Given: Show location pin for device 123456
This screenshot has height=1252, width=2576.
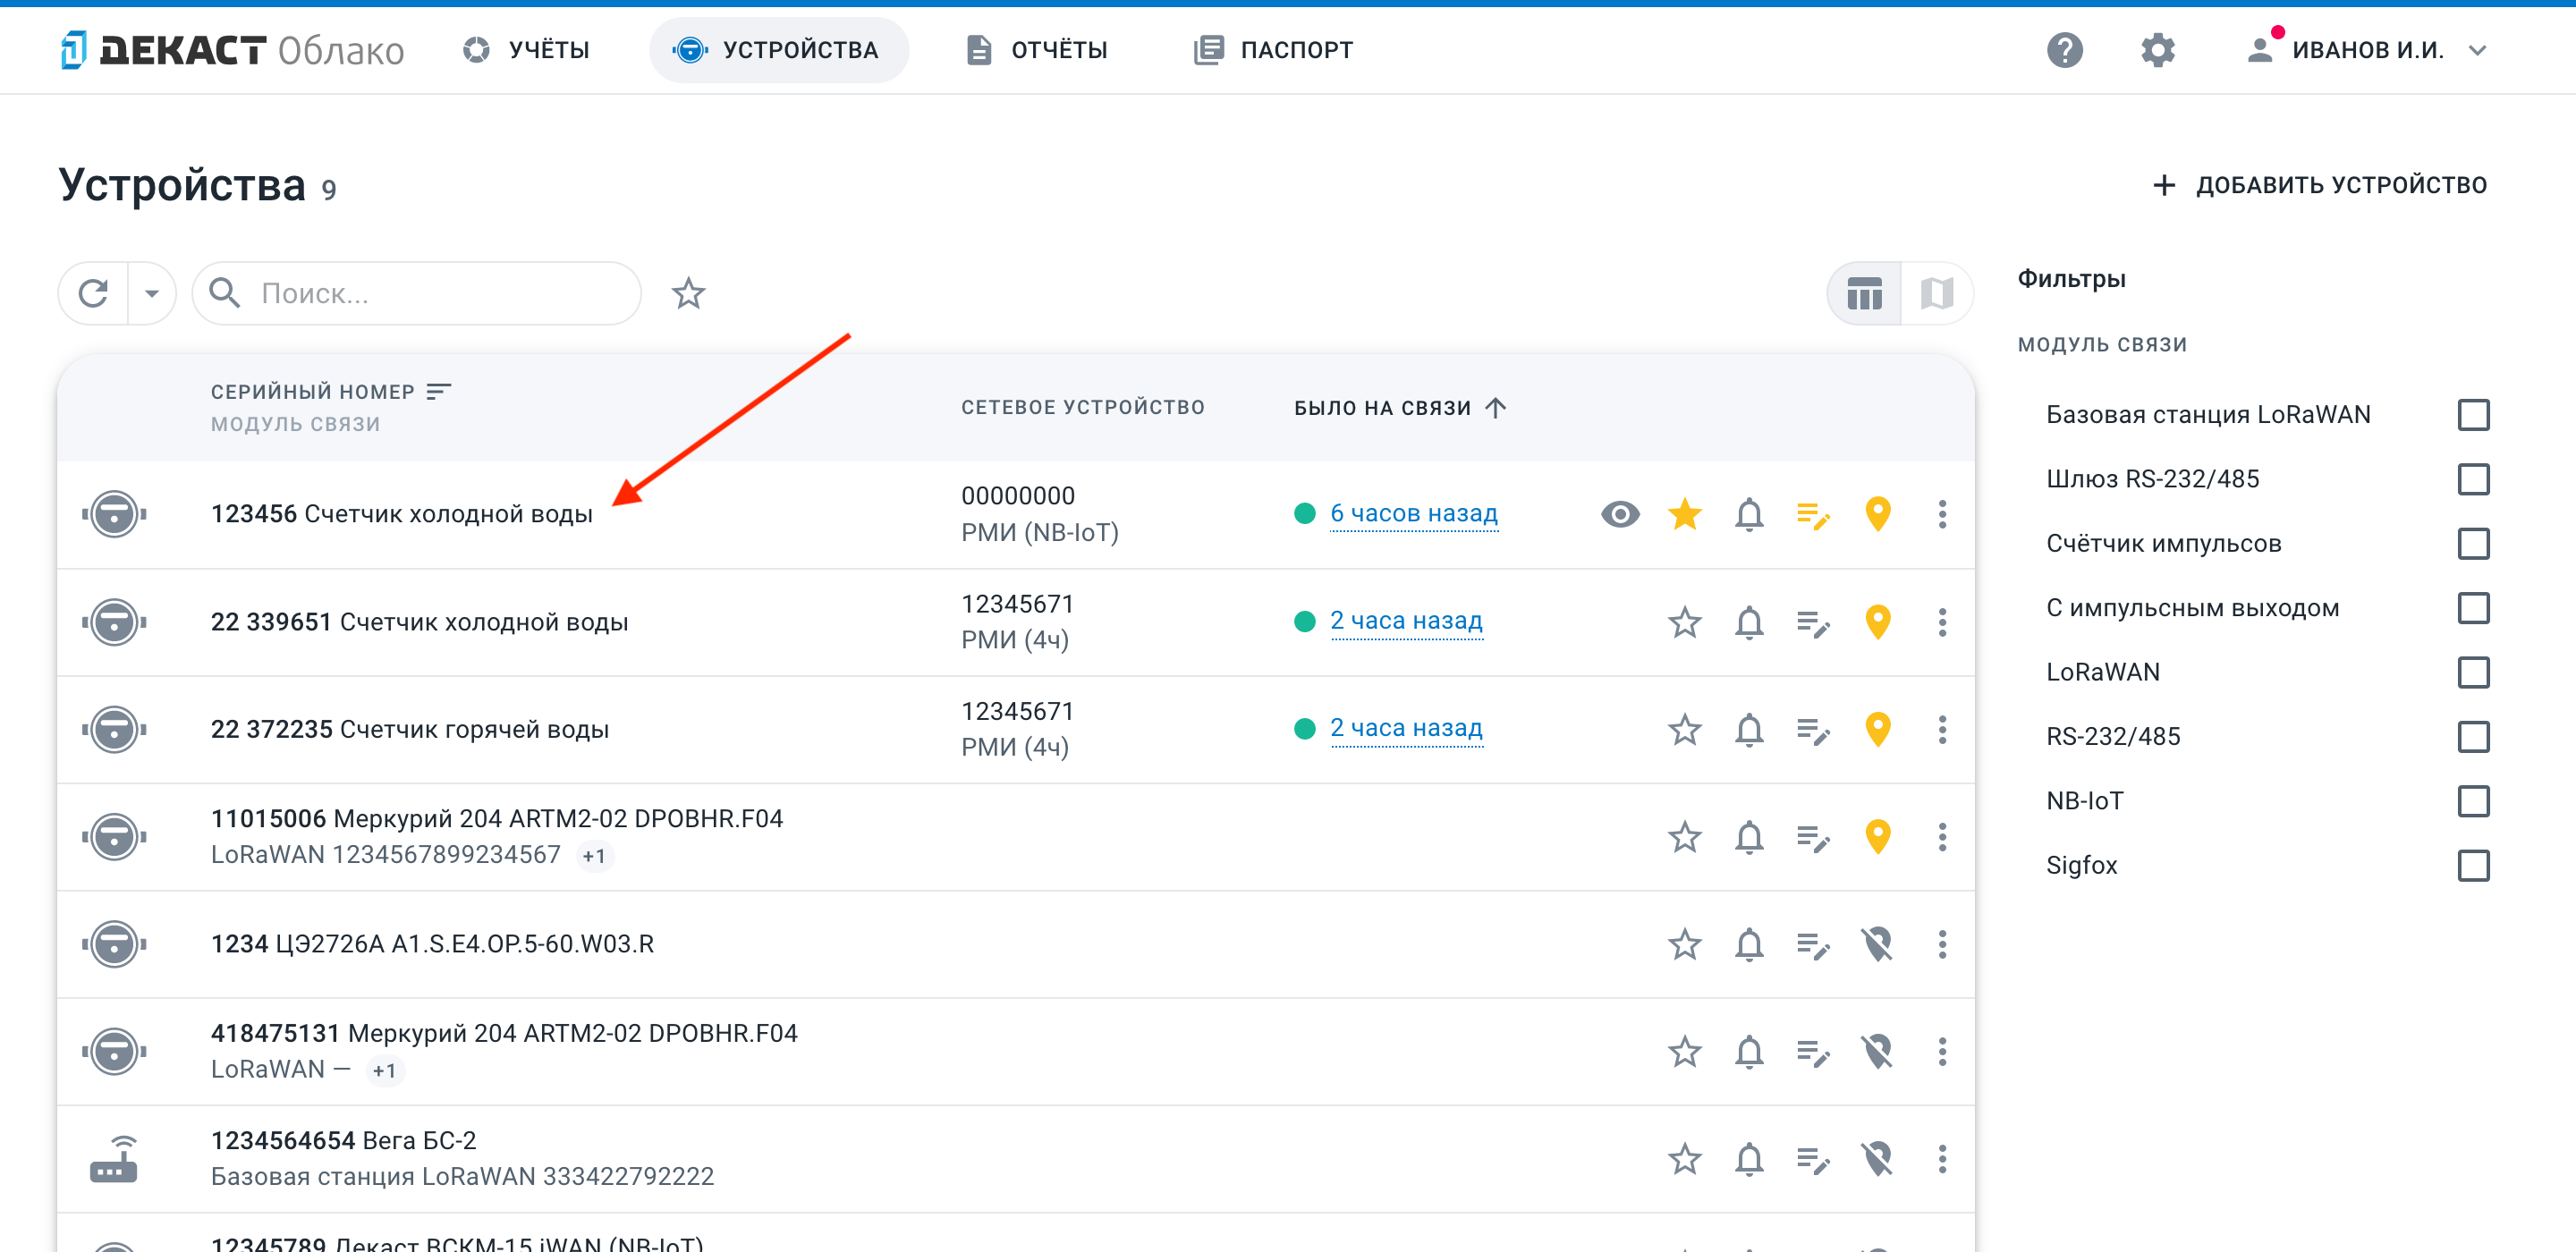Looking at the screenshot, I should (x=1878, y=514).
